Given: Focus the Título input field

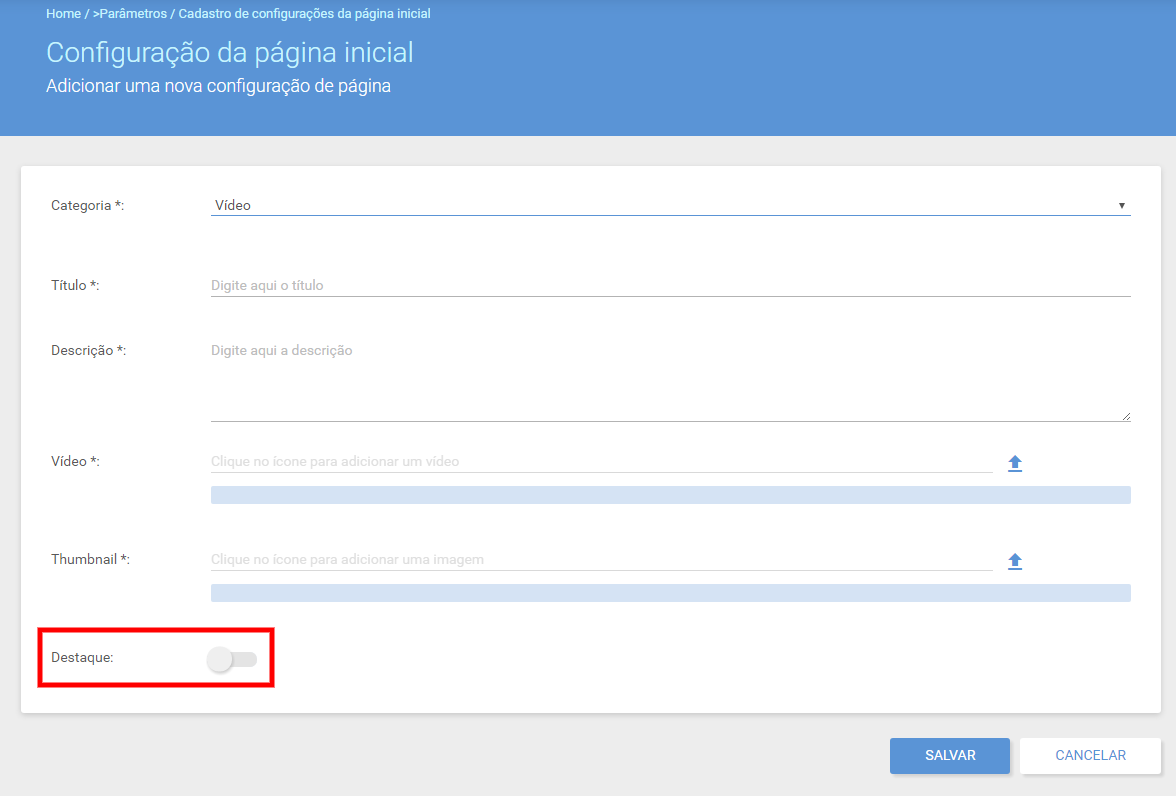Looking at the screenshot, I should [x=670, y=285].
